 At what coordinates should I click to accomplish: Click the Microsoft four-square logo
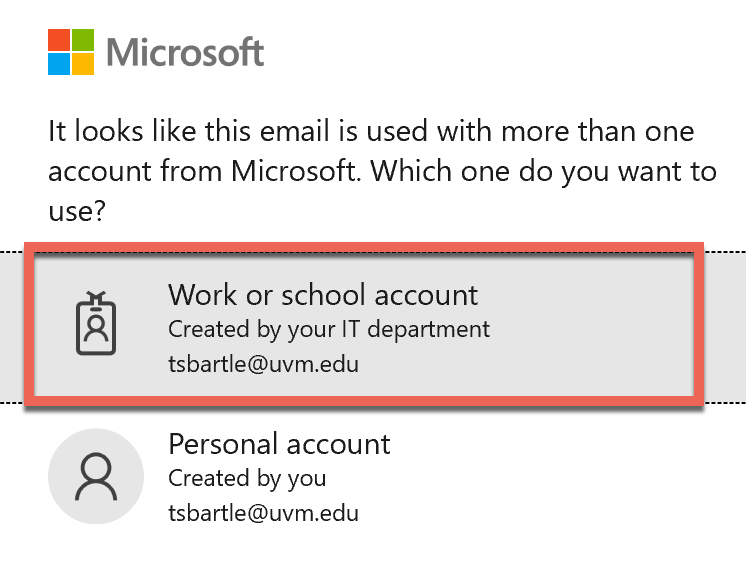(x=71, y=52)
